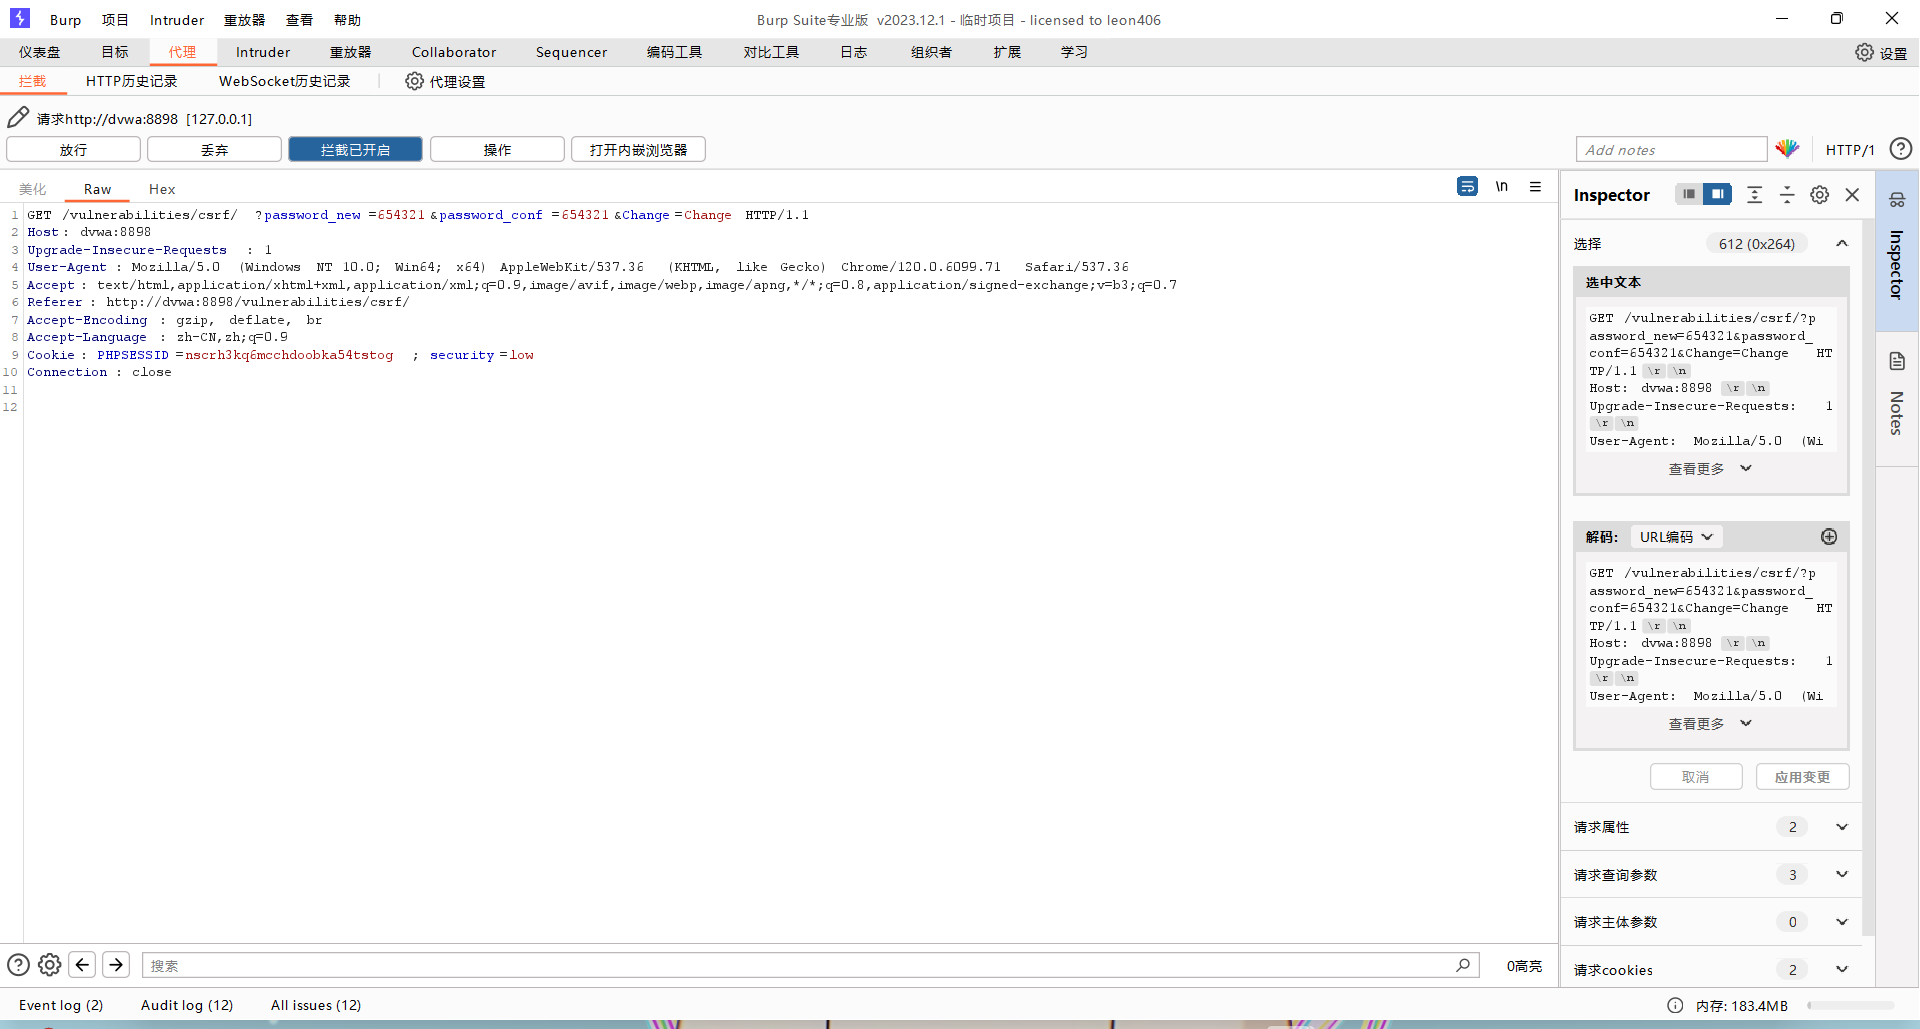The image size is (1920, 1029).
Task: Toggle non-printable characters \n display
Action: tap(1501, 186)
